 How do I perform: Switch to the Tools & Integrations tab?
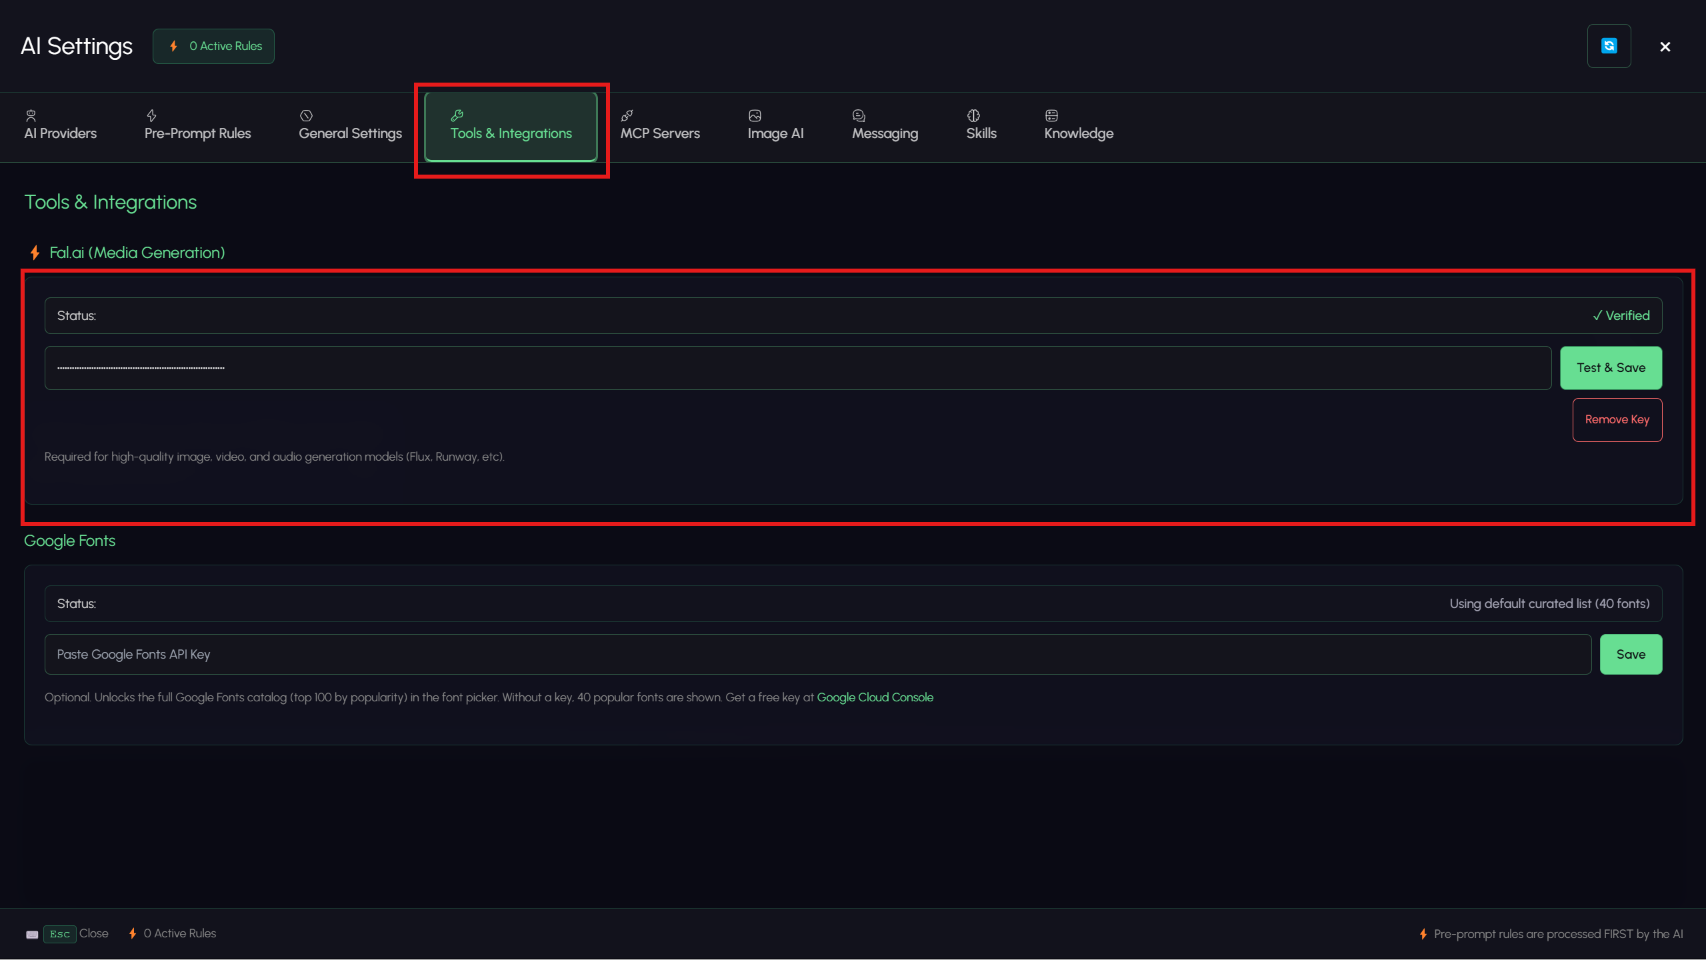click(511, 126)
